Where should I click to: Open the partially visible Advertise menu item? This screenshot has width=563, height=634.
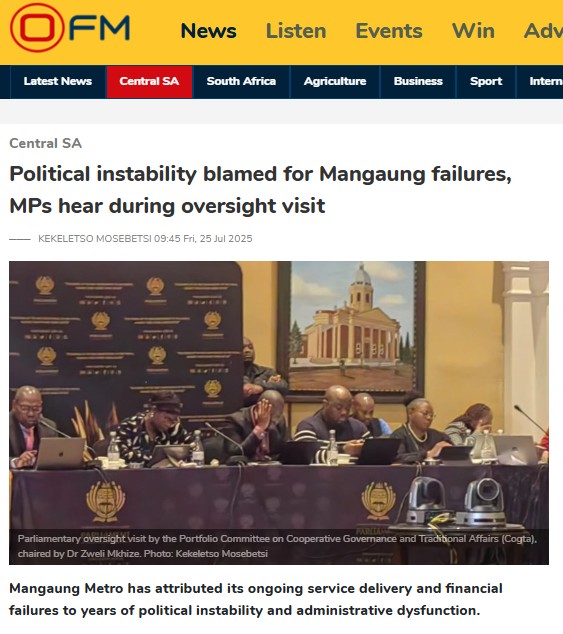543,31
